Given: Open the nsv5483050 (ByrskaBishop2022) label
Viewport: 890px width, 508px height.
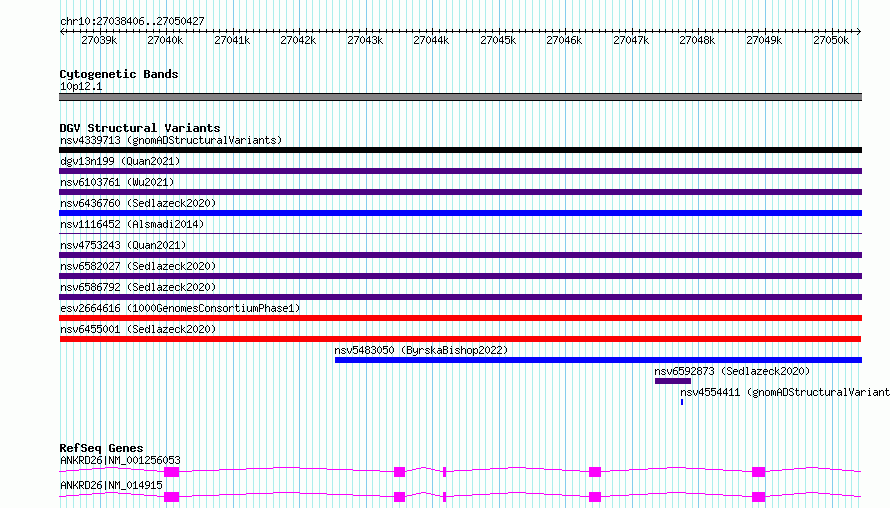Looking at the screenshot, I should [421, 350].
